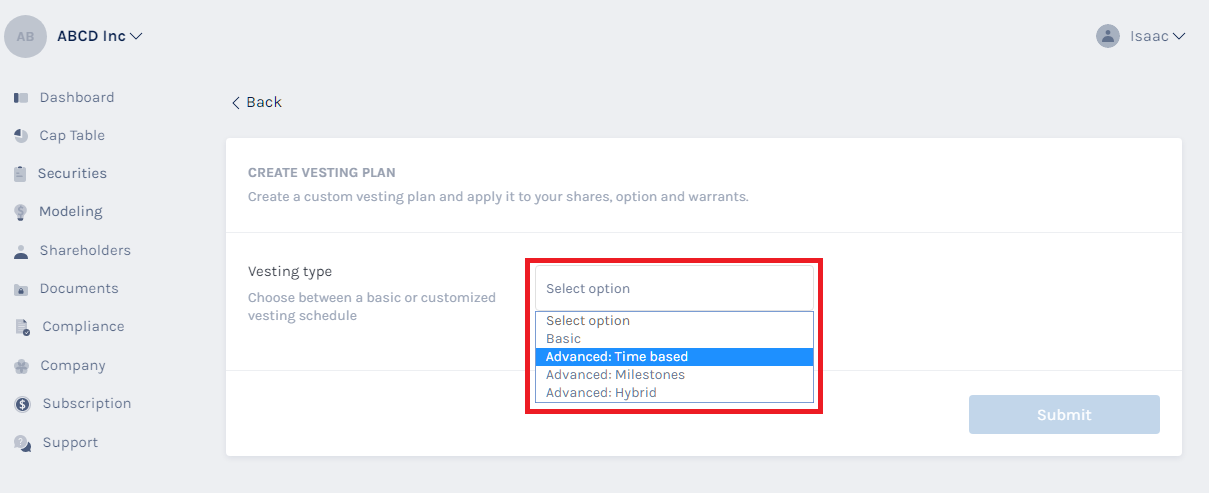Click the Shareholders person icon

(x=20, y=251)
